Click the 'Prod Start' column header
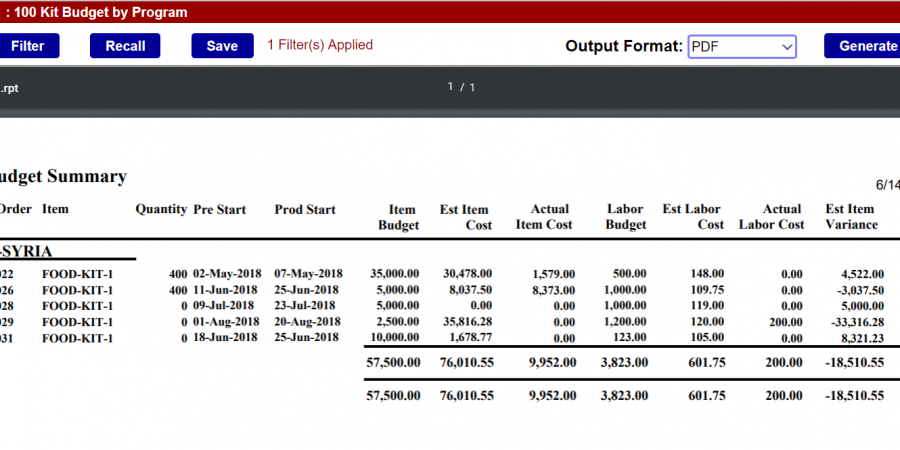 [305, 210]
